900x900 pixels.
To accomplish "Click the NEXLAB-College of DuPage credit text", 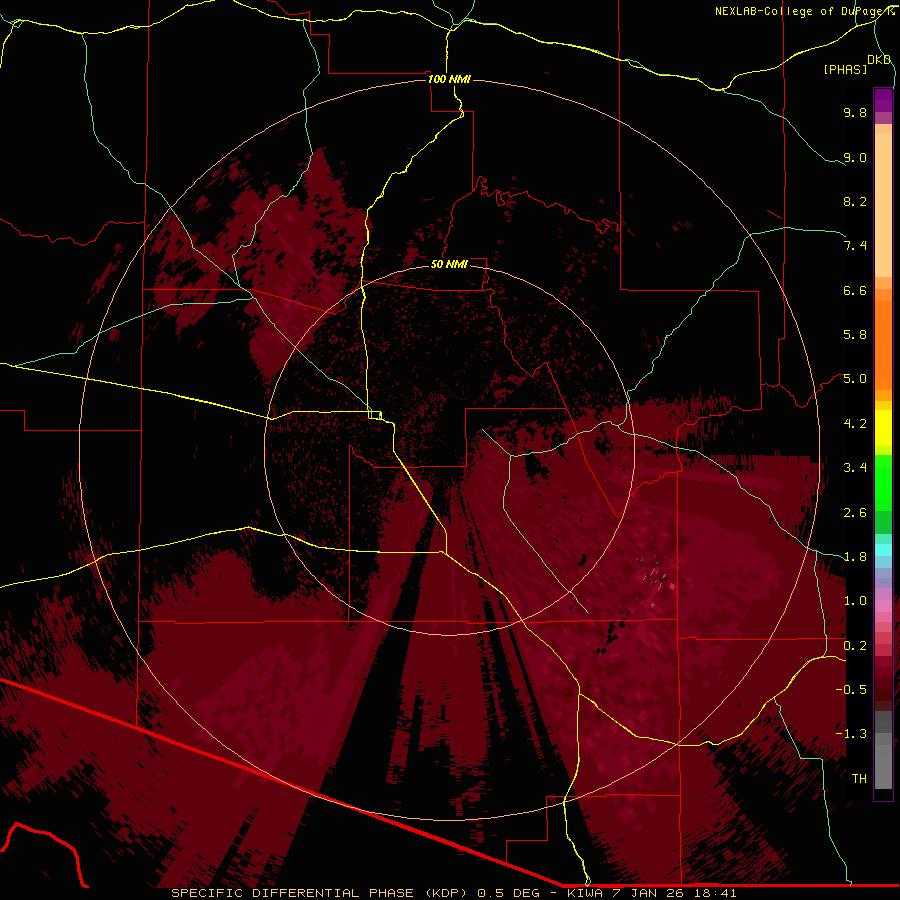I will pyautogui.click(x=805, y=11).
